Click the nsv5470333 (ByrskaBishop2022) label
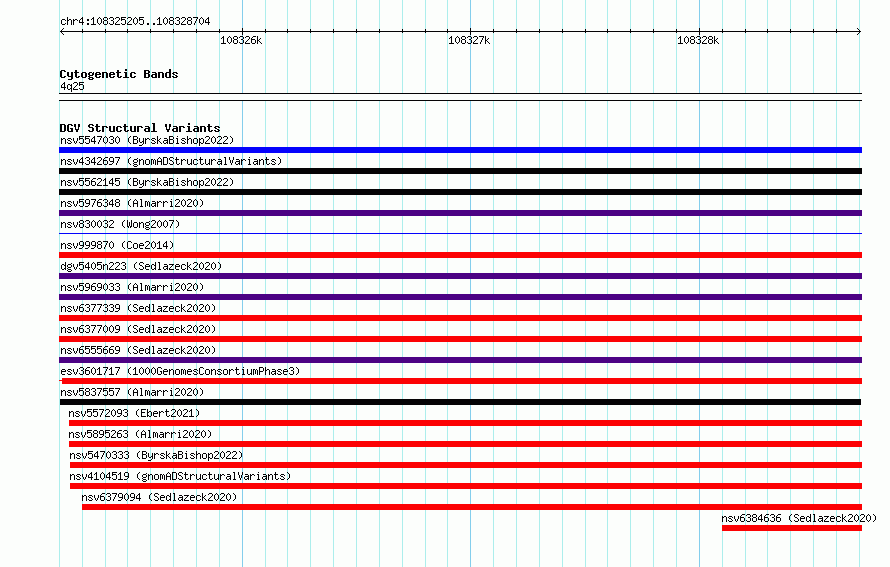The height and width of the screenshot is (567, 890). pos(156,455)
